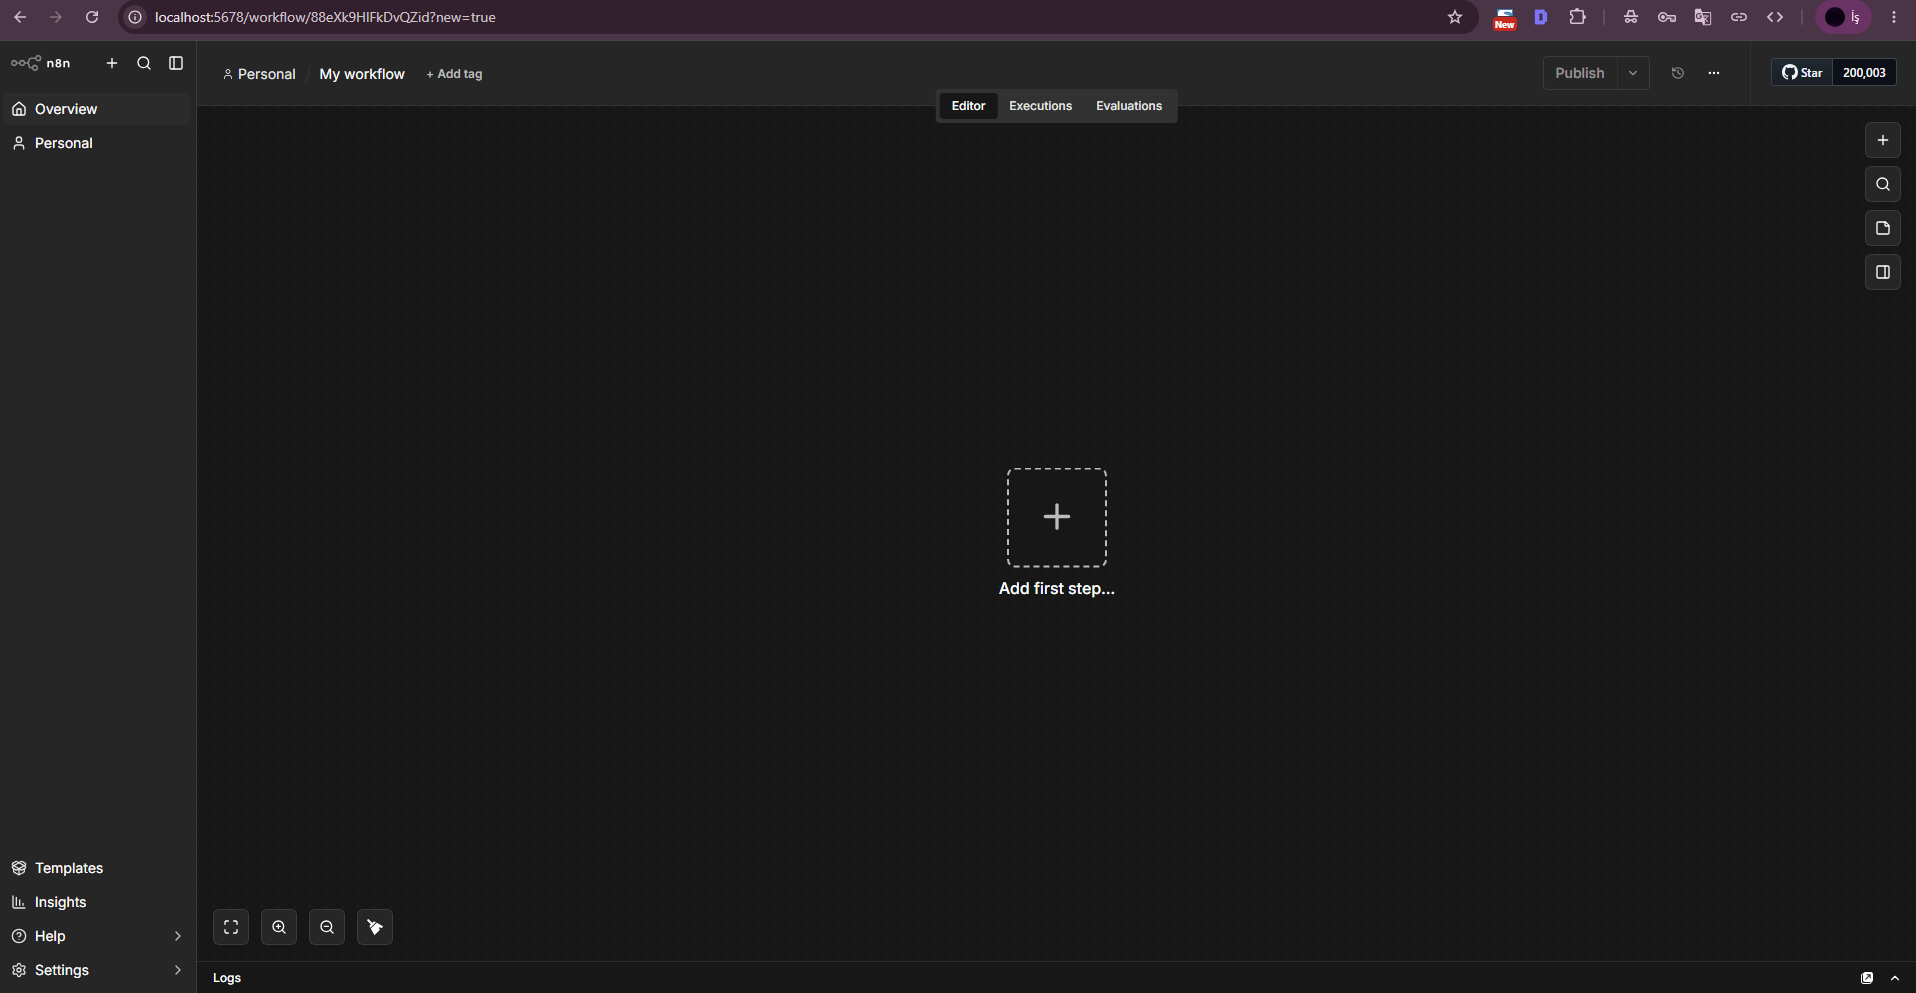Click code brackets extension icon
The image size is (1916, 993).
pyautogui.click(x=1775, y=17)
